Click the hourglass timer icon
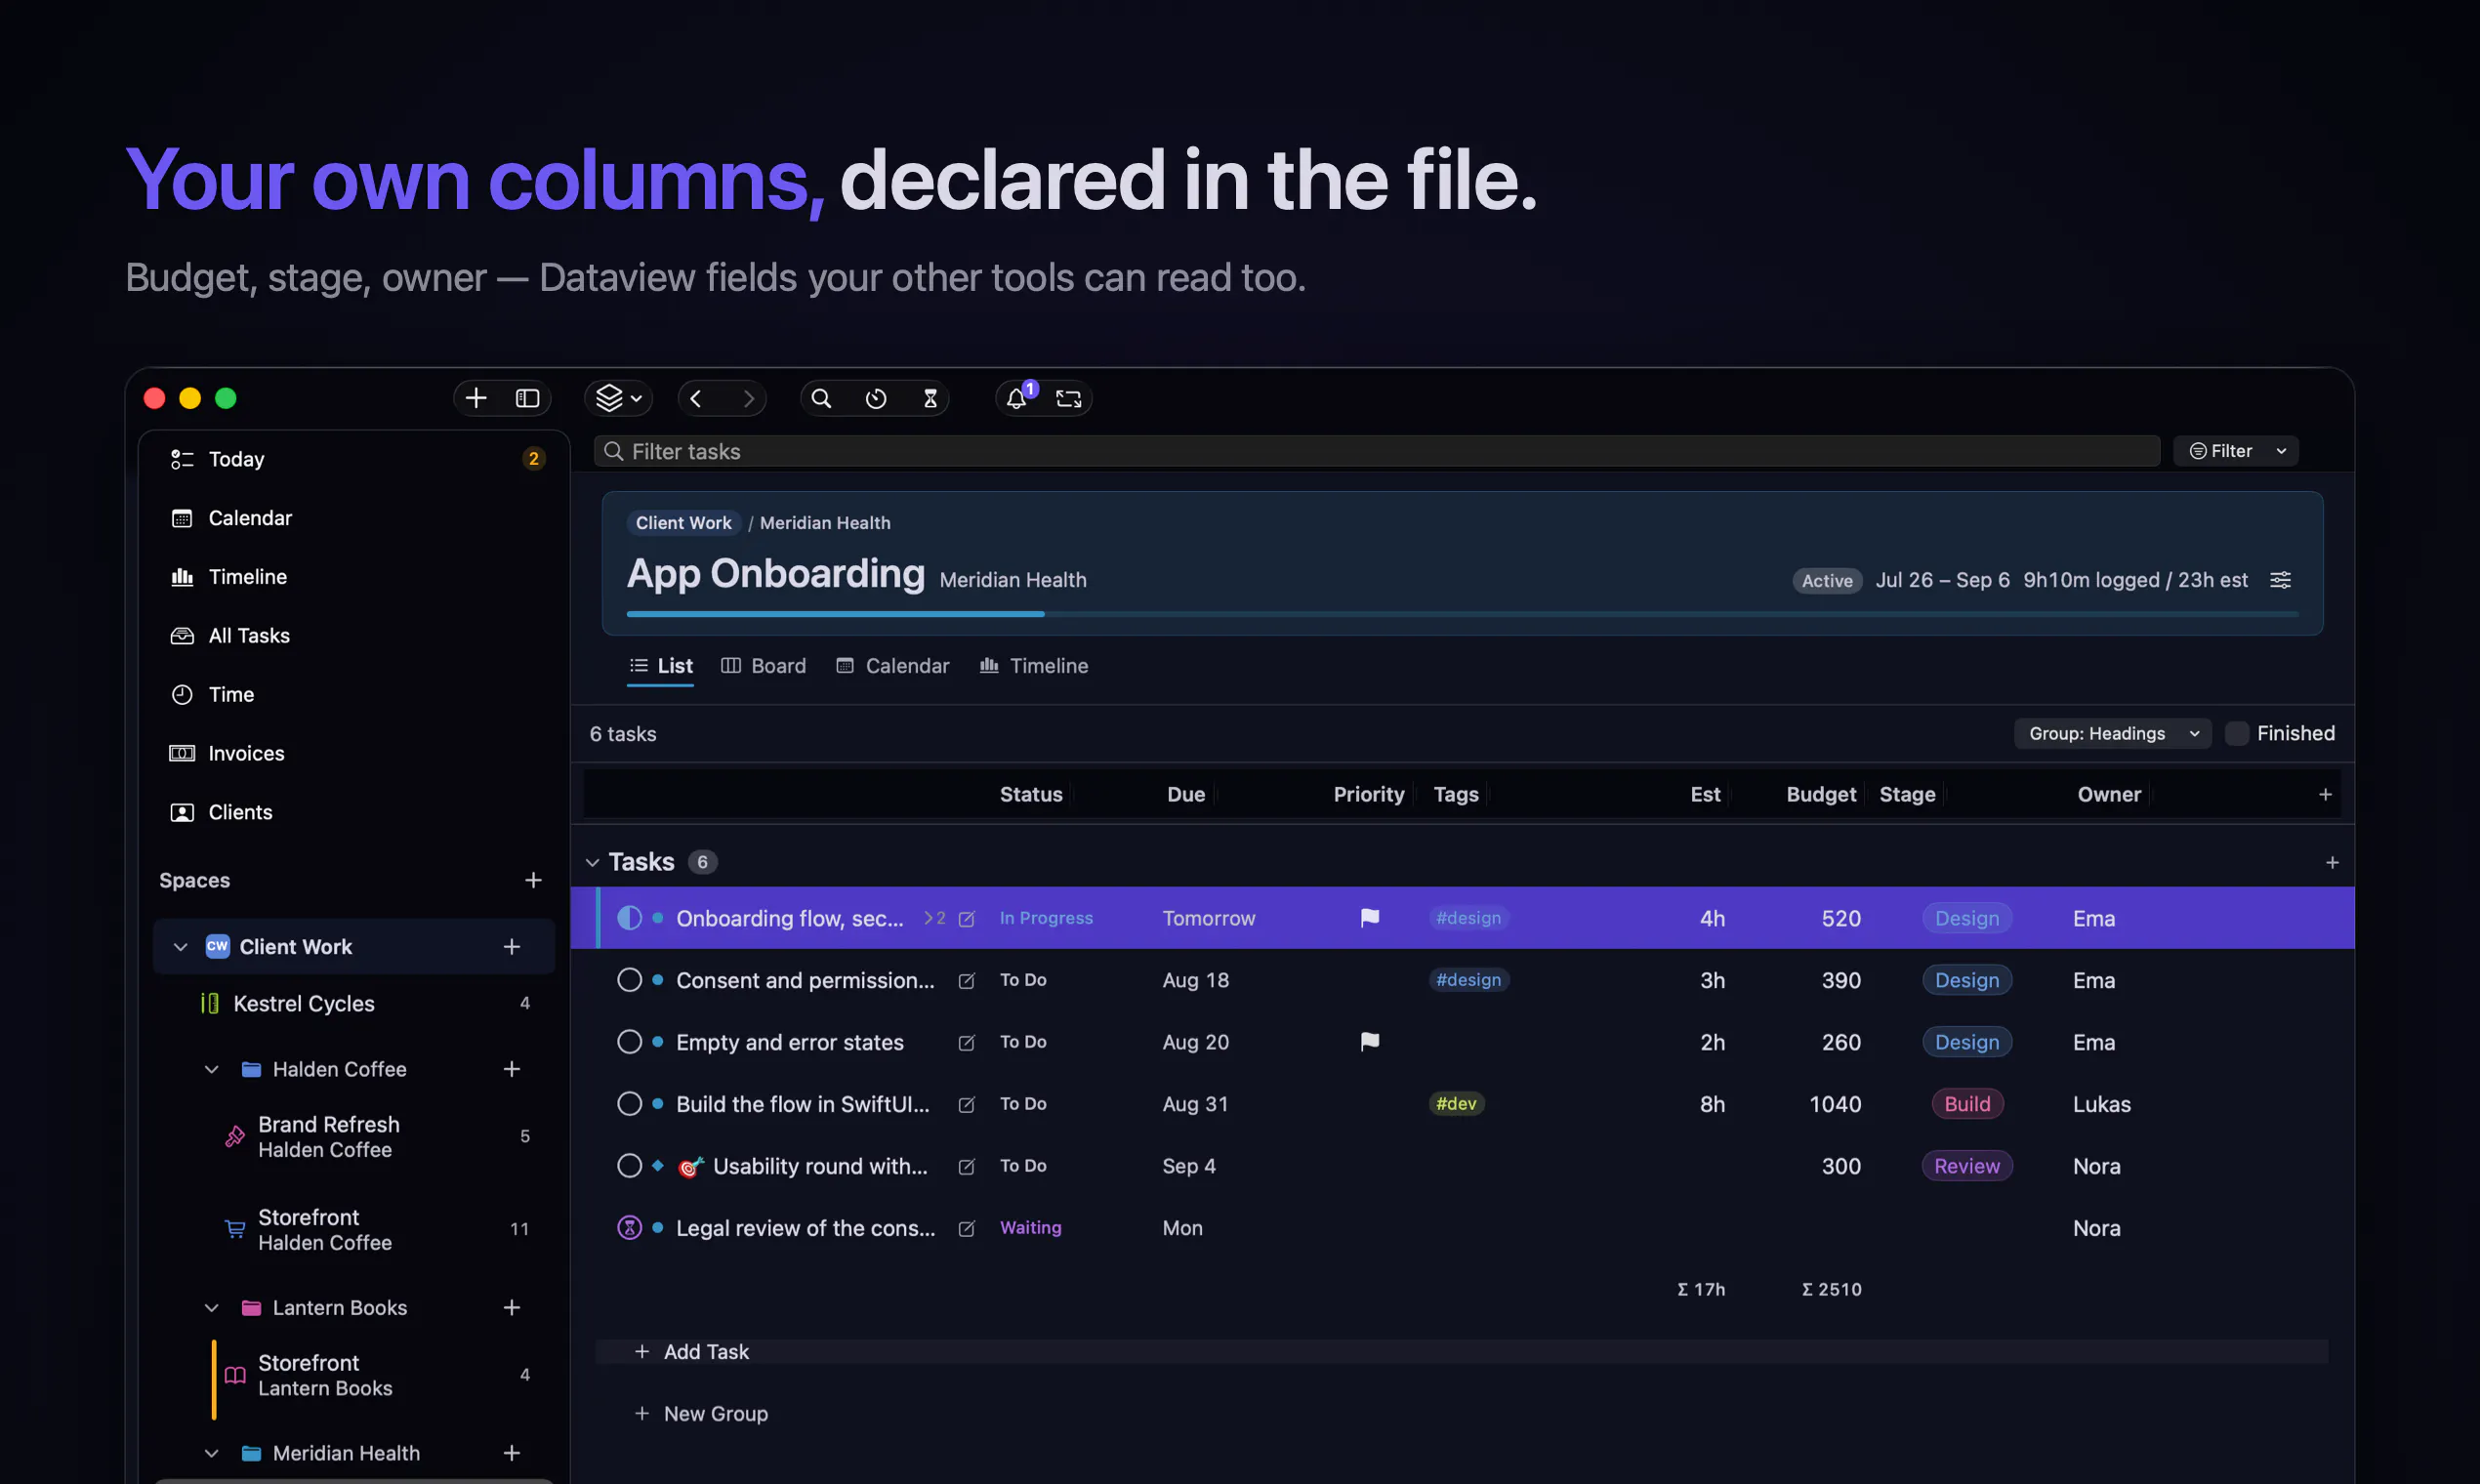 point(930,398)
